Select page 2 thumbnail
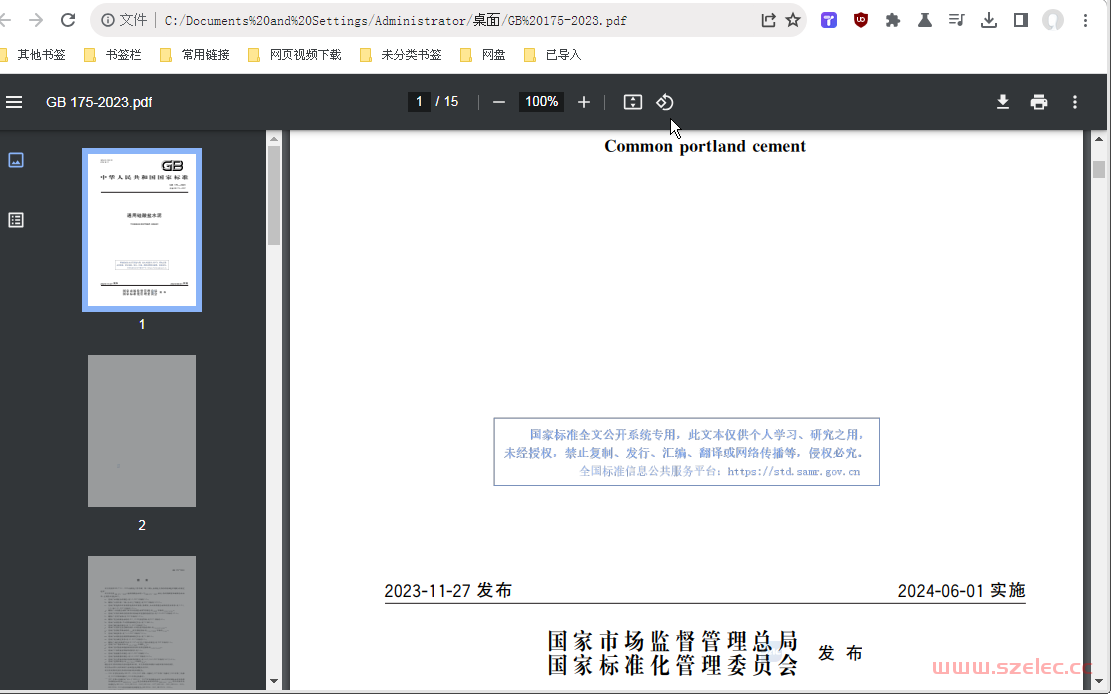The width and height of the screenshot is (1111, 694). coord(142,431)
